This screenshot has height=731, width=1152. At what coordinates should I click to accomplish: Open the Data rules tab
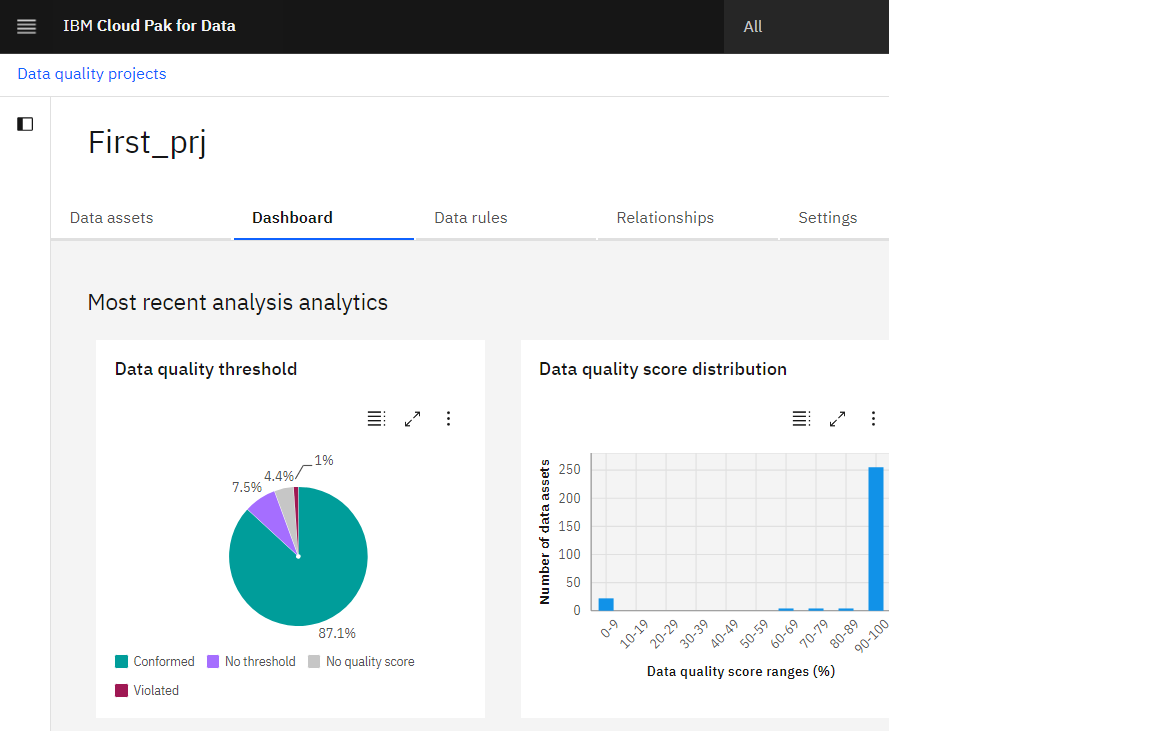pyautogui.click(x=471, y=217)
